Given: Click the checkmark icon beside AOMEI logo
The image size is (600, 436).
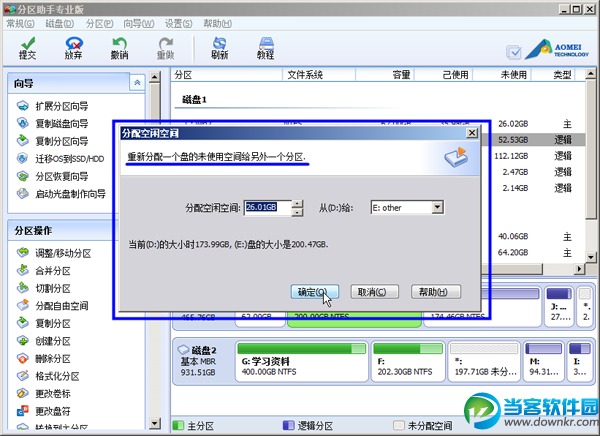Looking at the screenshot, I should tap(514, 52).
